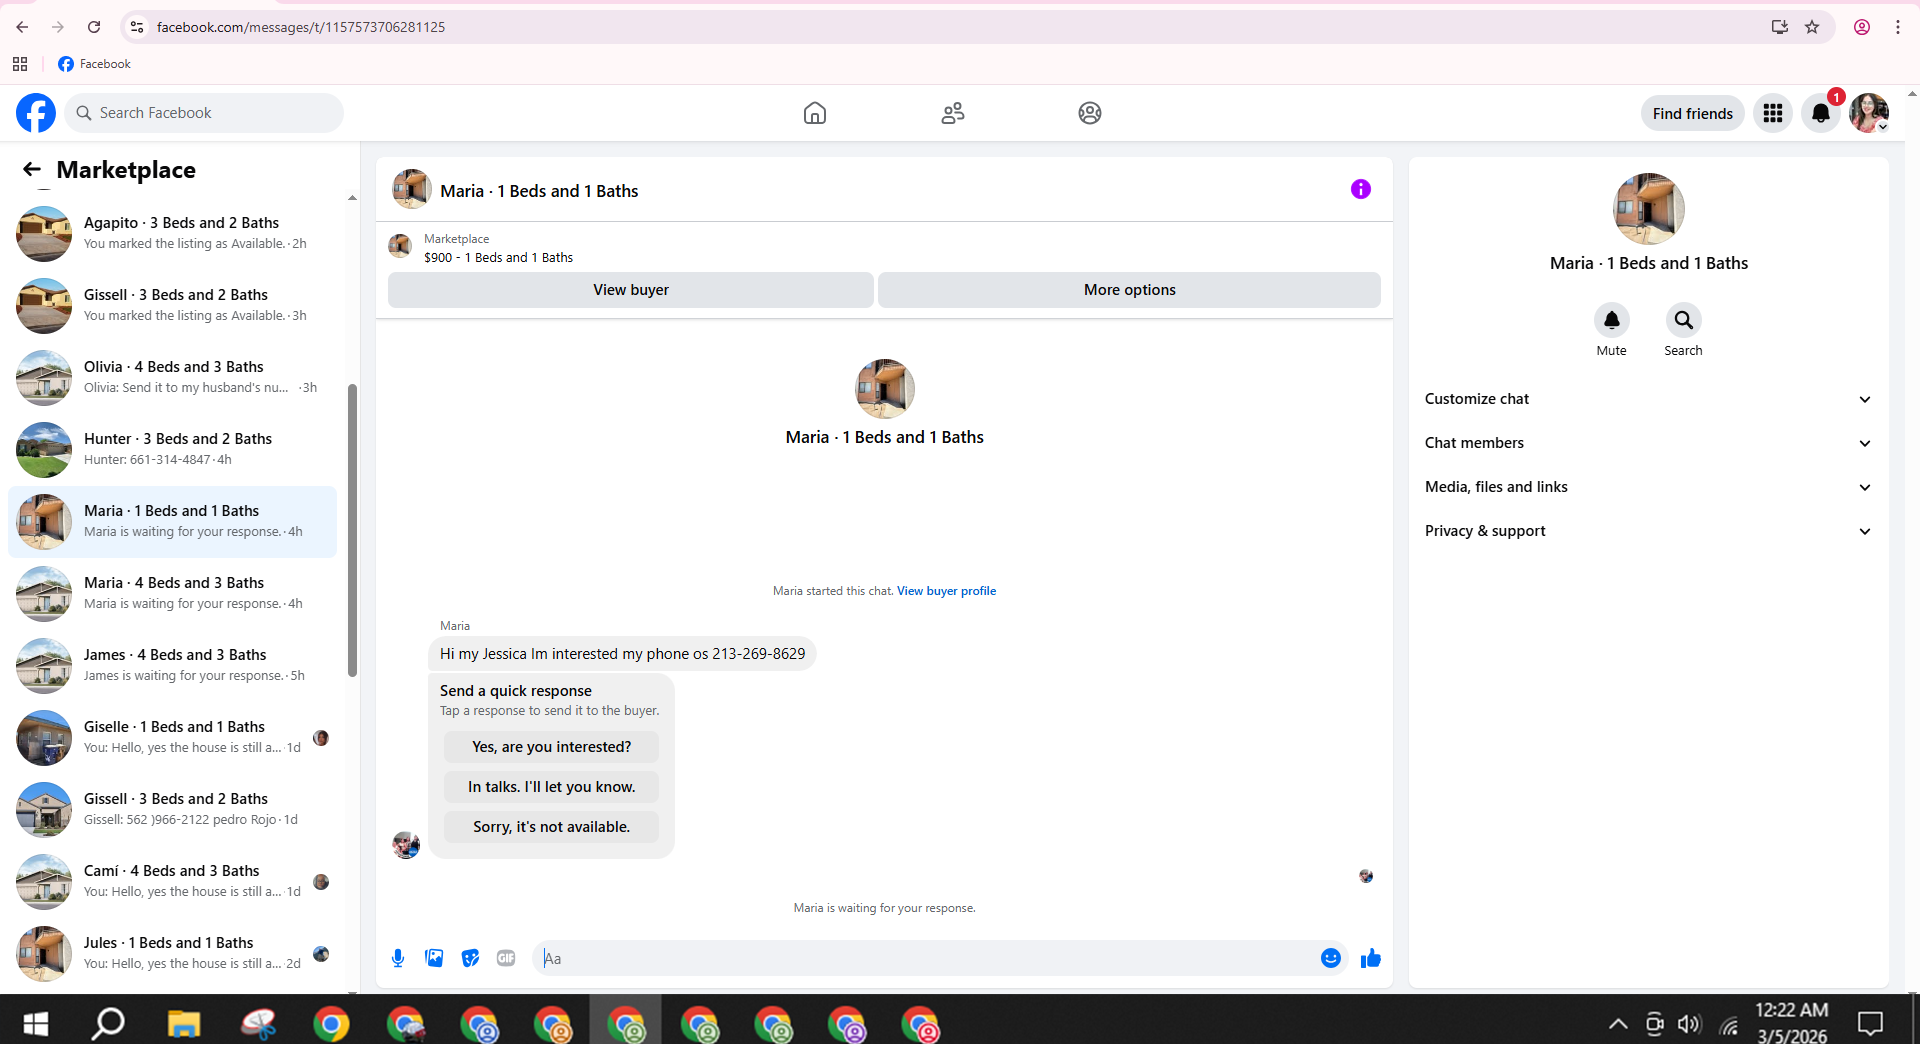Open the Groups icon in top navigation
This screenshot has height=1044, width=1920.
pos(1090,113)
